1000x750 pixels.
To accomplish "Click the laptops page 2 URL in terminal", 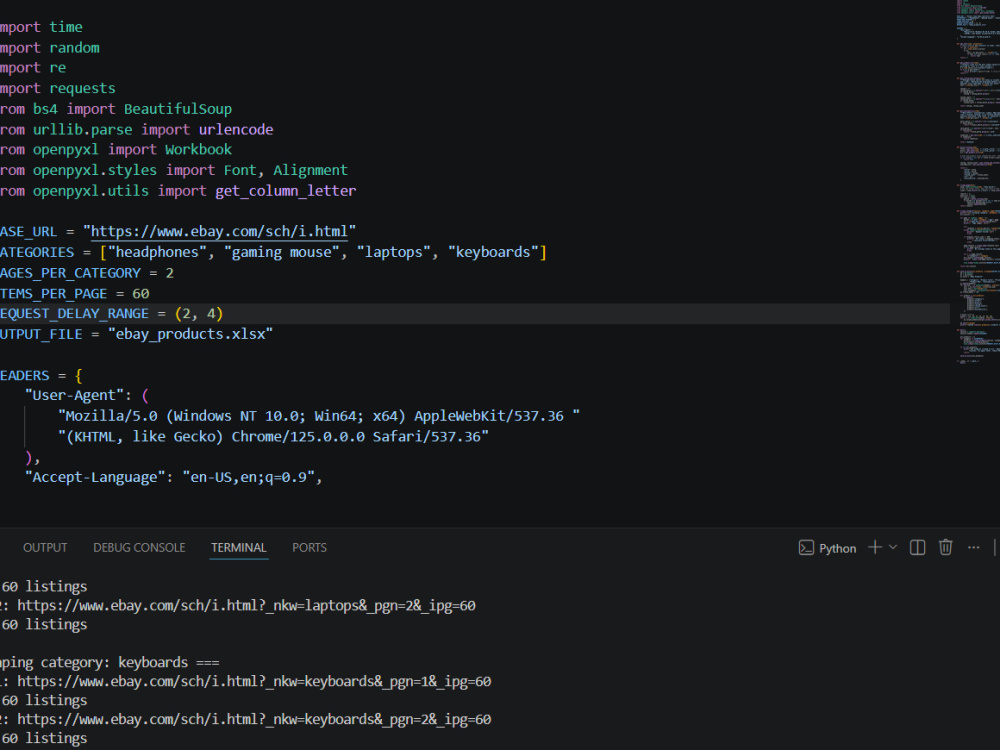I will (246, 606).
